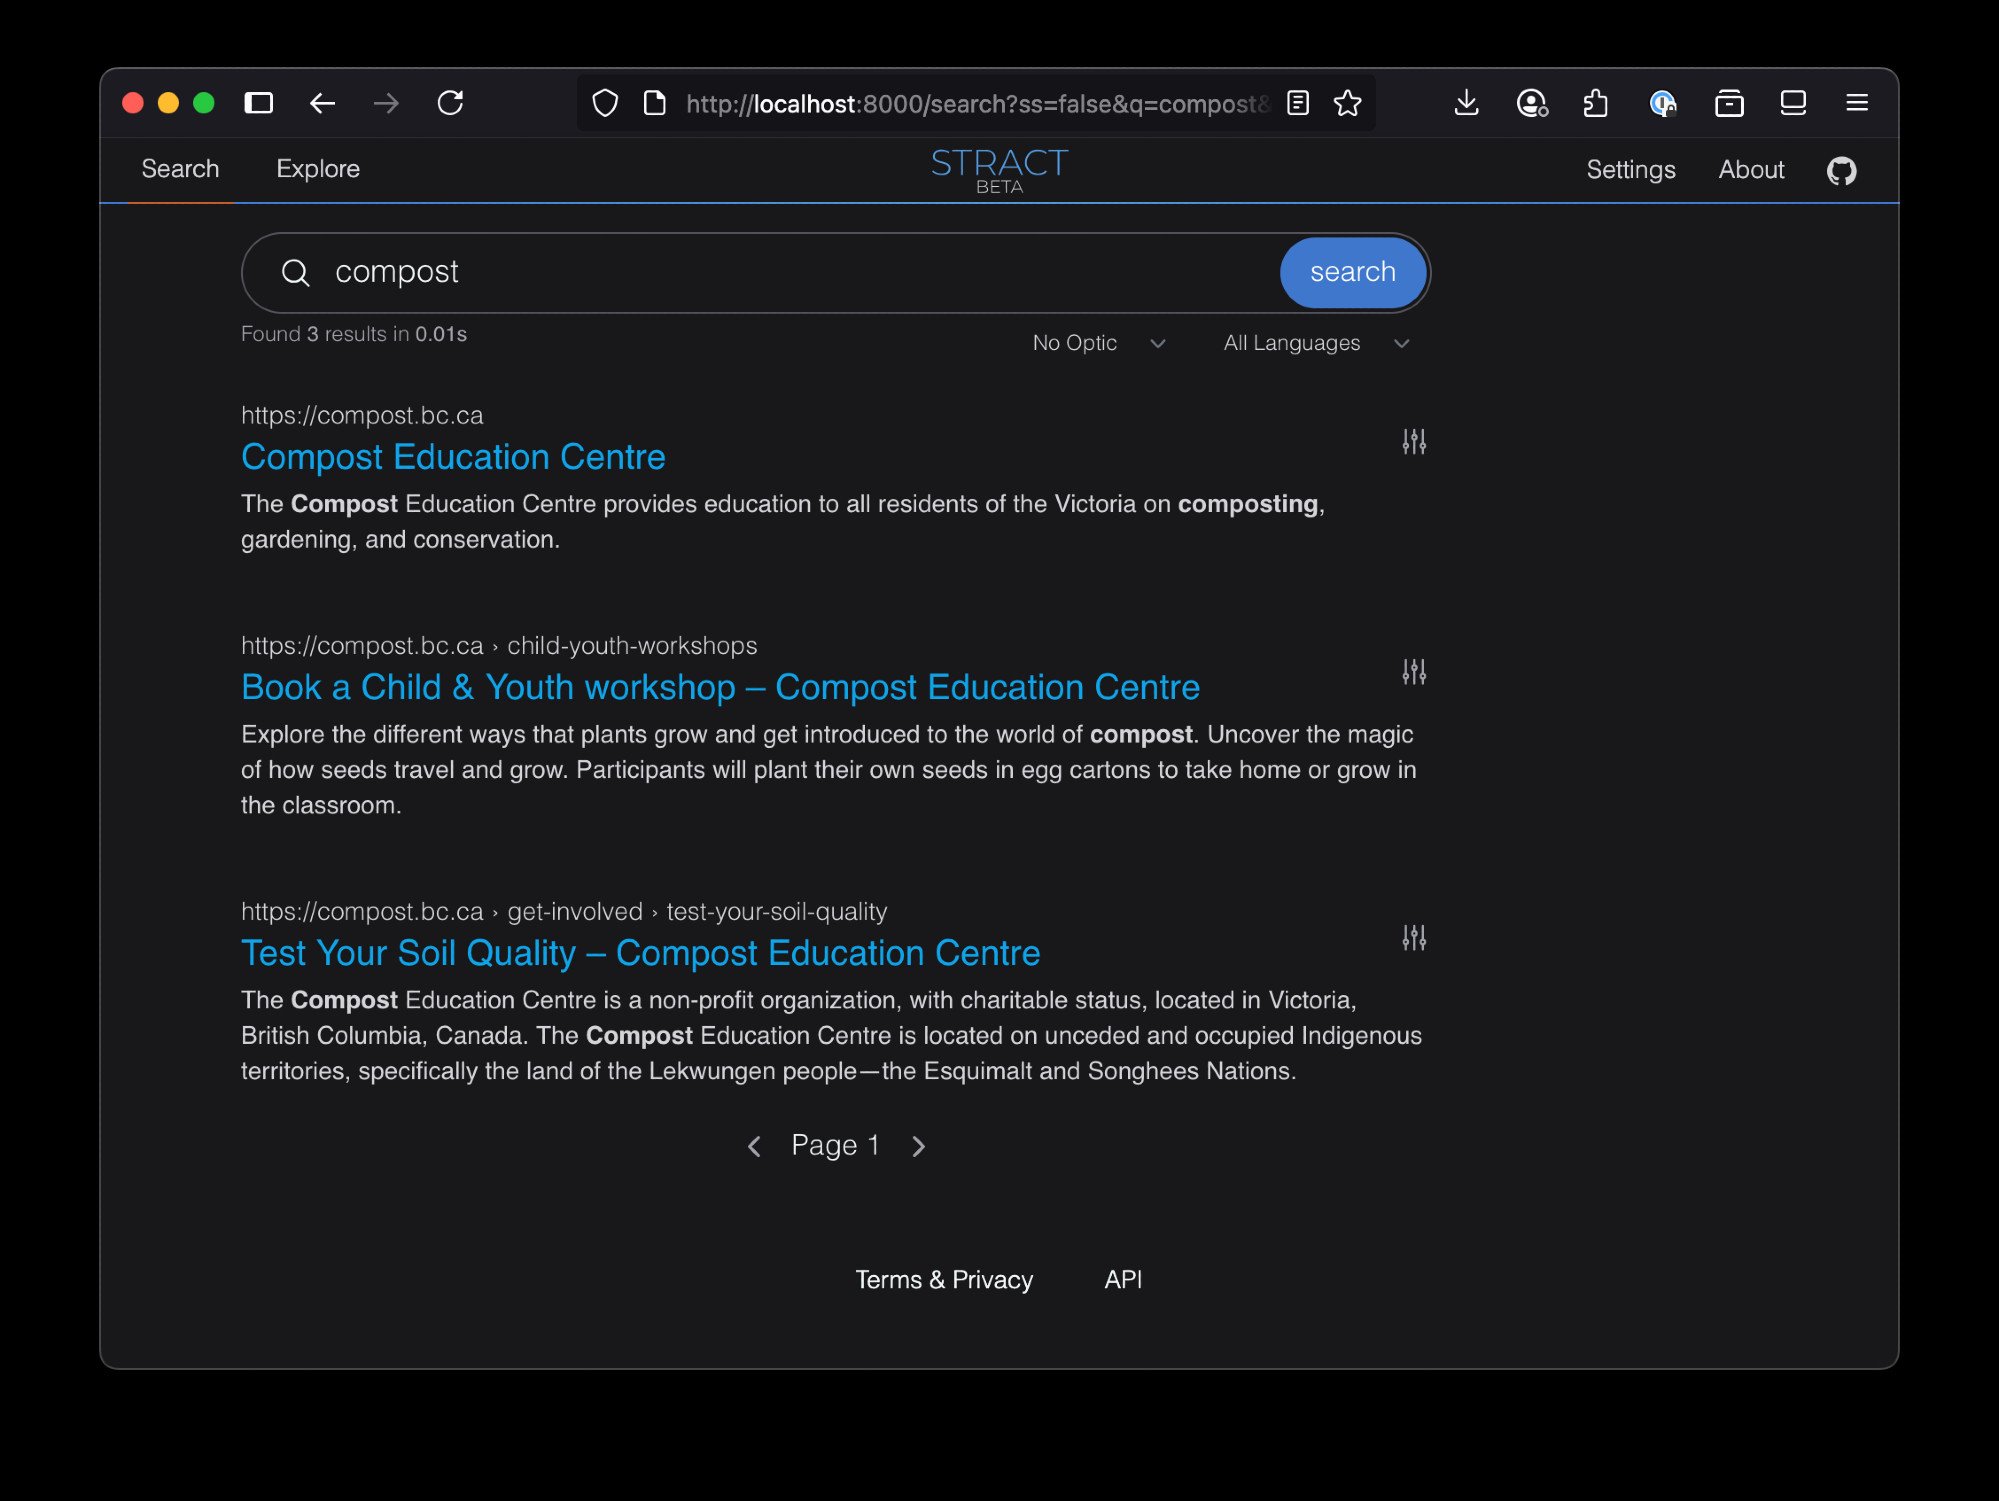Minimize the window with the yellow button
Screen dimensions: 1999x1501
(x=168, y=103)
